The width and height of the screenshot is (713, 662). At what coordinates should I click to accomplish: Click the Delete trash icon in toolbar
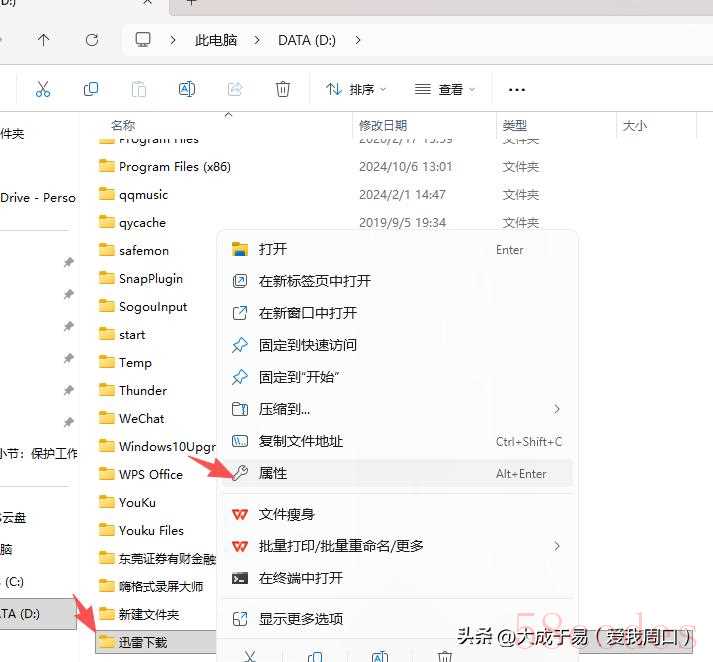tap(283, 89)
